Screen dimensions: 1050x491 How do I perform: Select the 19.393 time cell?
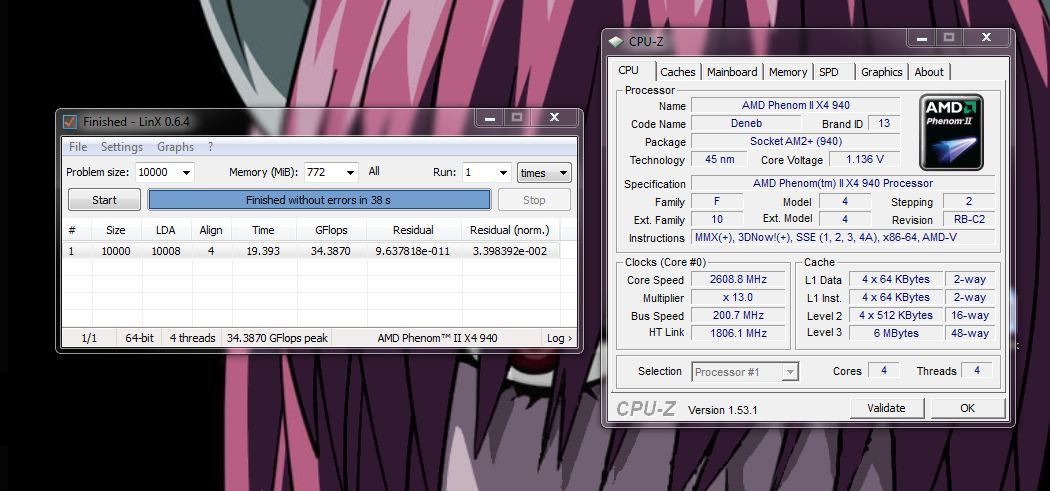pyautogui.click(x=263, y=251)
